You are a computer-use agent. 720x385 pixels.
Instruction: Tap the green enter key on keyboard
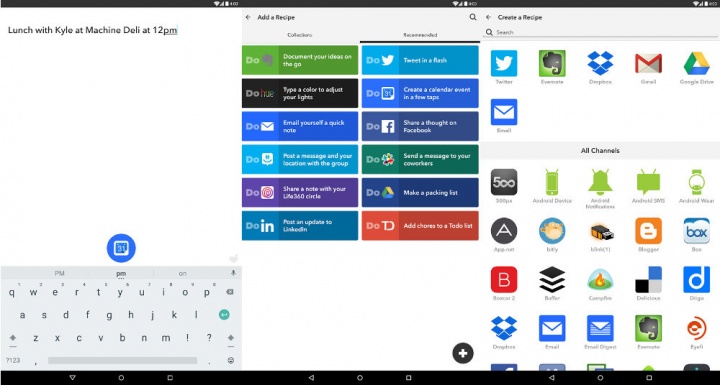pyautogui.click(x=224, y=315)
